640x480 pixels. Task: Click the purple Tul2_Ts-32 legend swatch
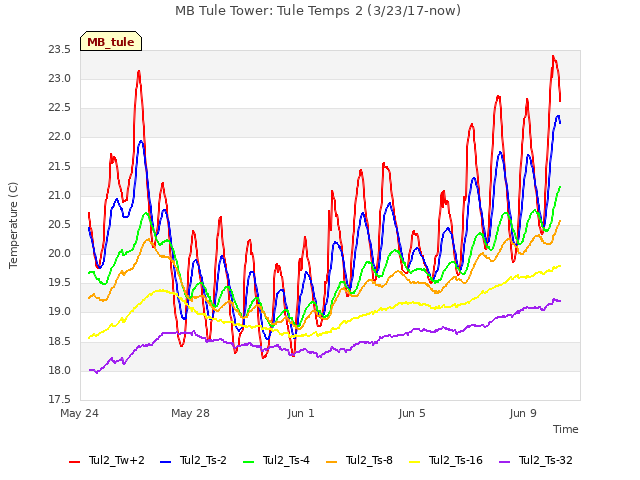click(x=505, y=462)
